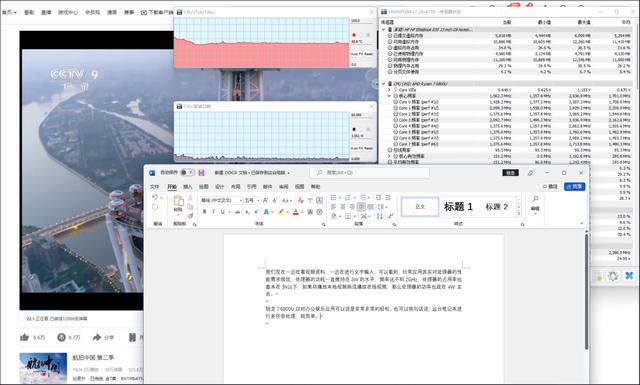
Task: Click the Word search box
Action: coord(370,173)
